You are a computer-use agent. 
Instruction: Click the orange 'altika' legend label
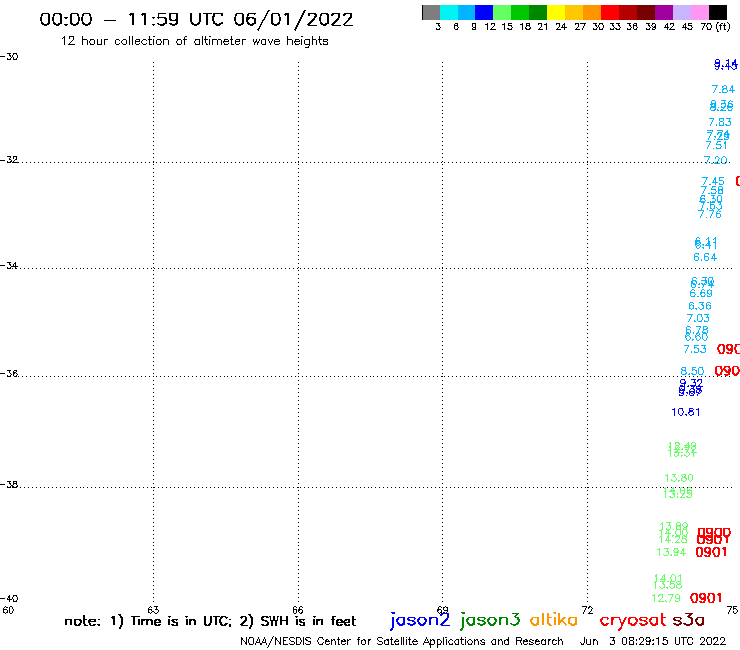pos(554,619)
